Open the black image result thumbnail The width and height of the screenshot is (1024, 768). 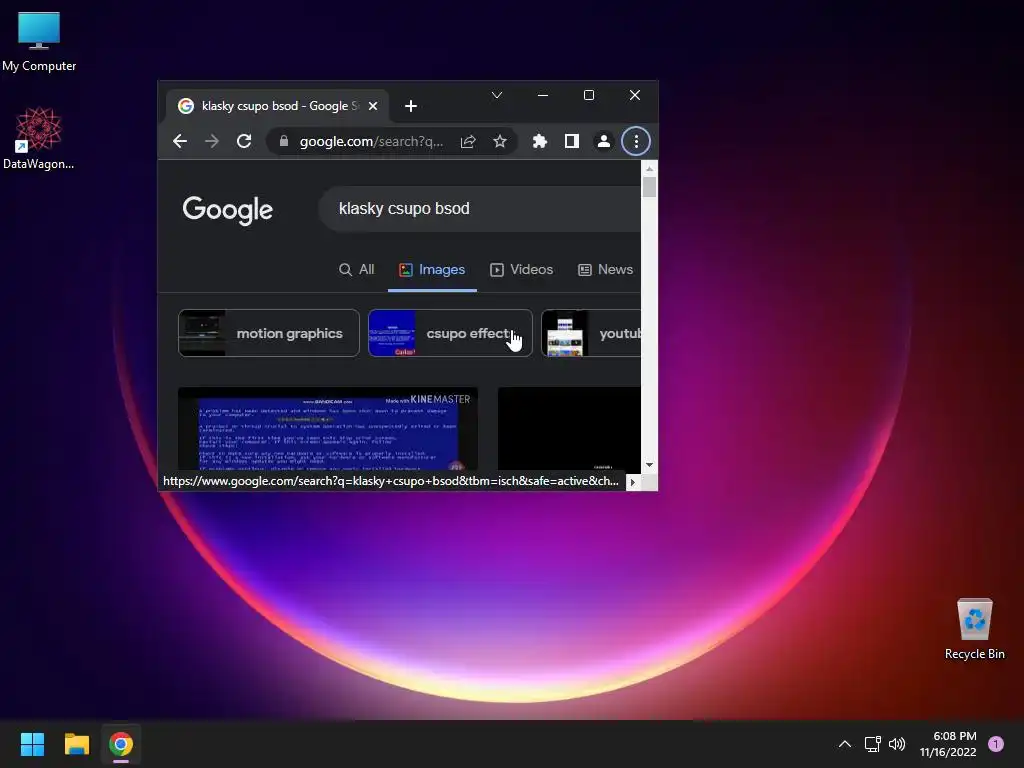point(569,429)
